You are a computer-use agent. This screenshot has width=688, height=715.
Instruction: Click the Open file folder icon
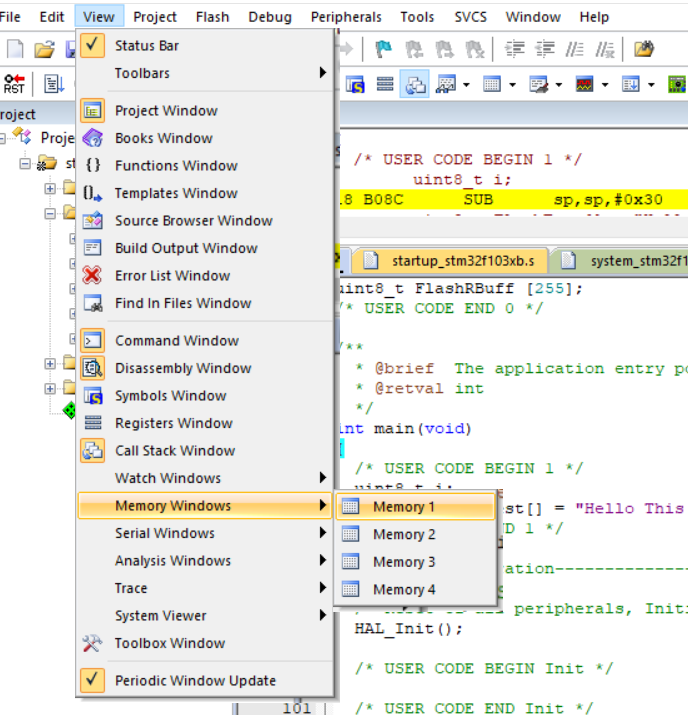[x=44, y=49]
